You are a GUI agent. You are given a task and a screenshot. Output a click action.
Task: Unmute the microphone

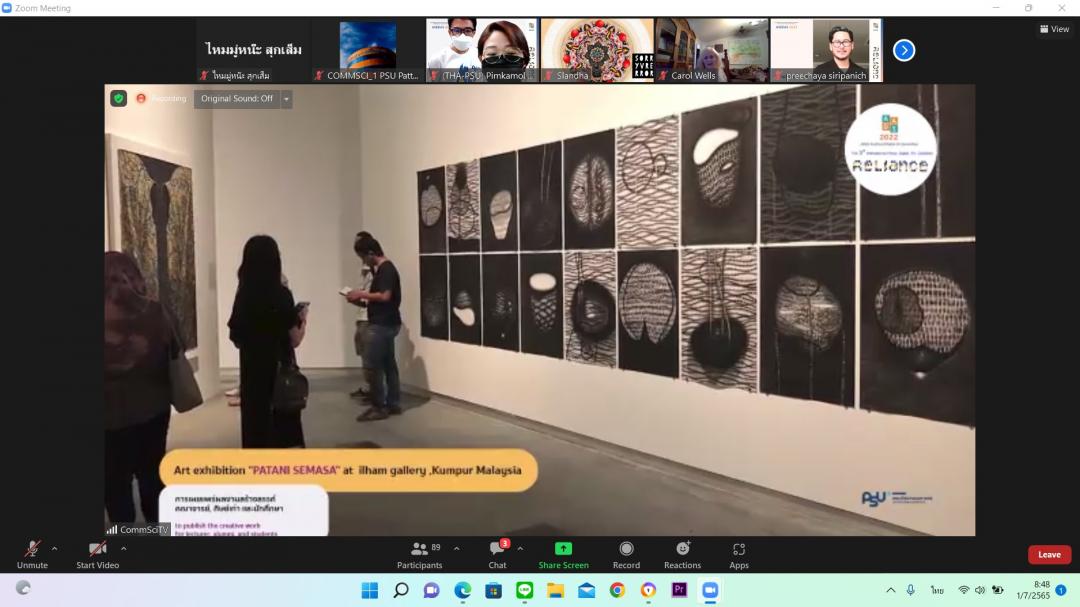[x=32, y=550]
